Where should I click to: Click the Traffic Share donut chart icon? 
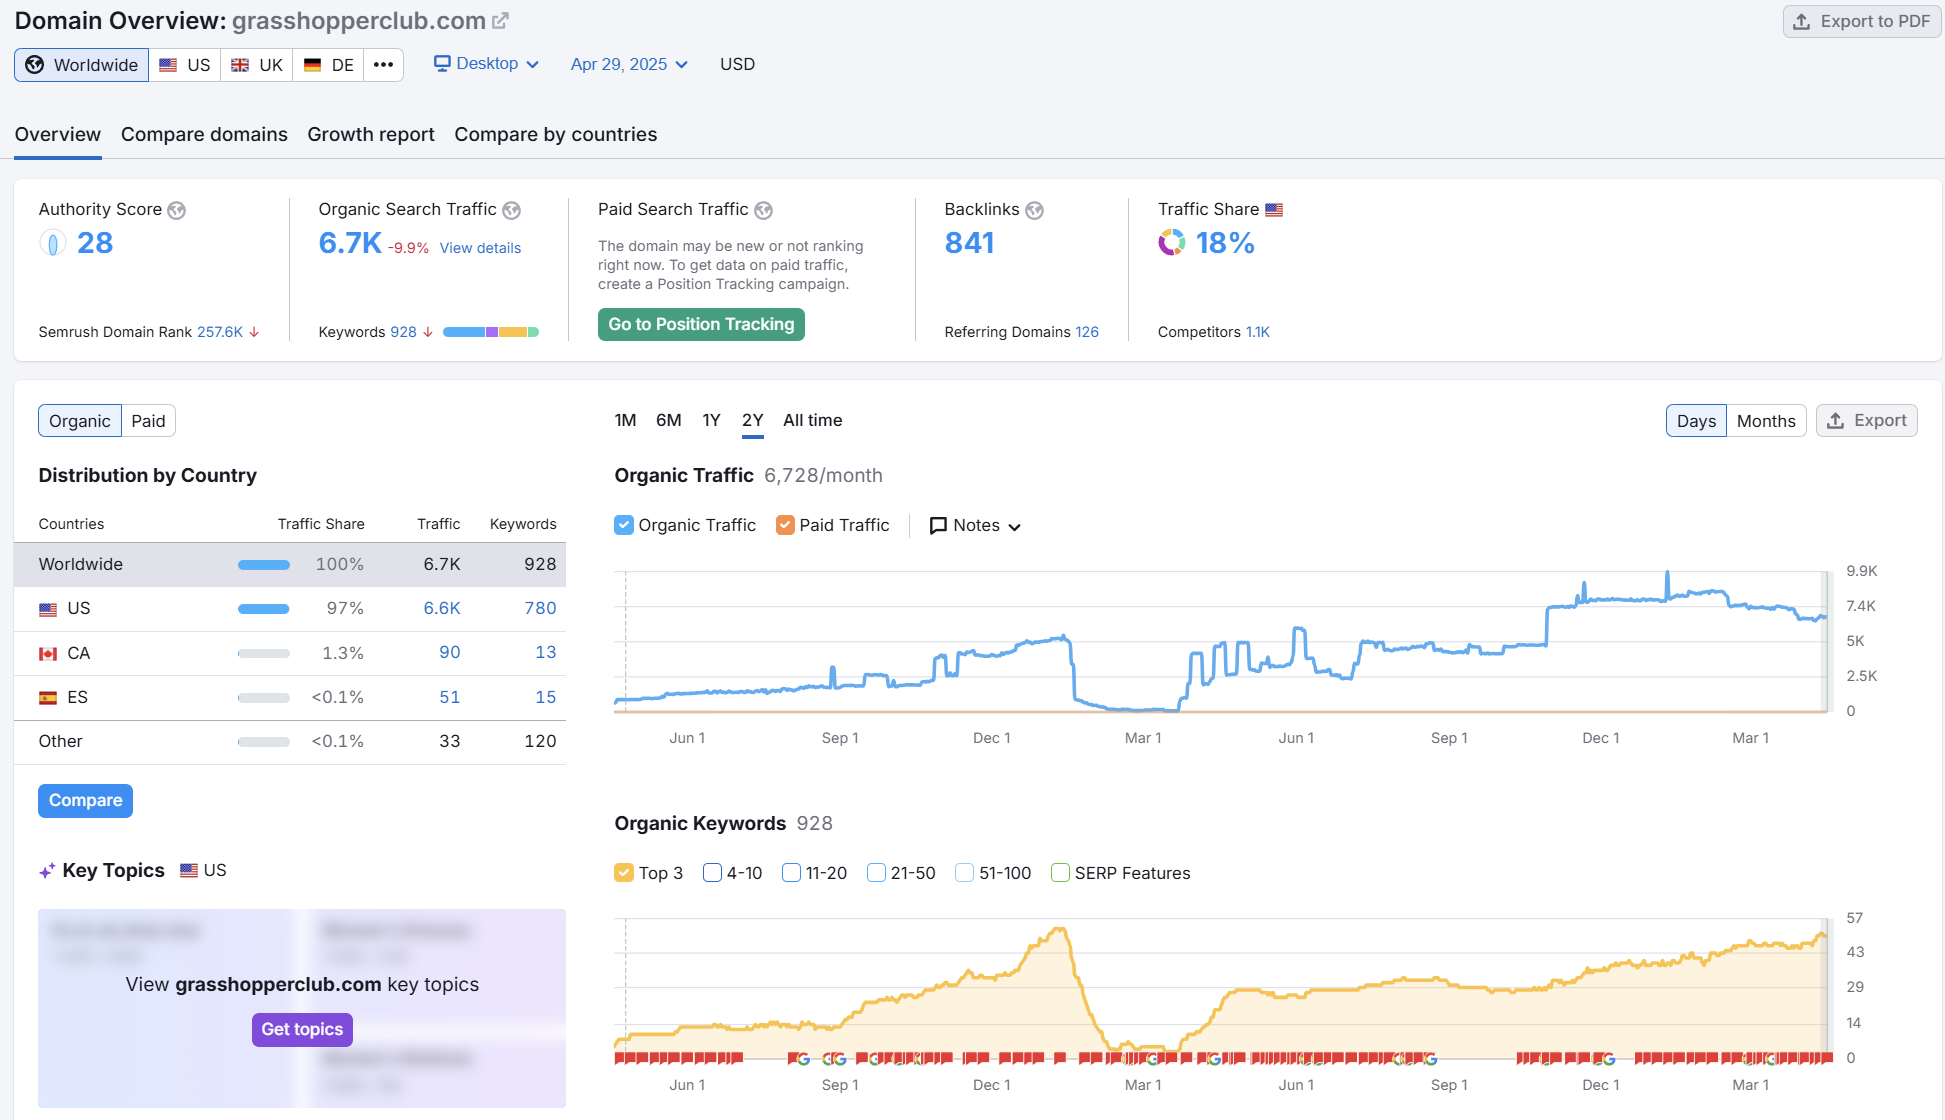coord(1172,243)
